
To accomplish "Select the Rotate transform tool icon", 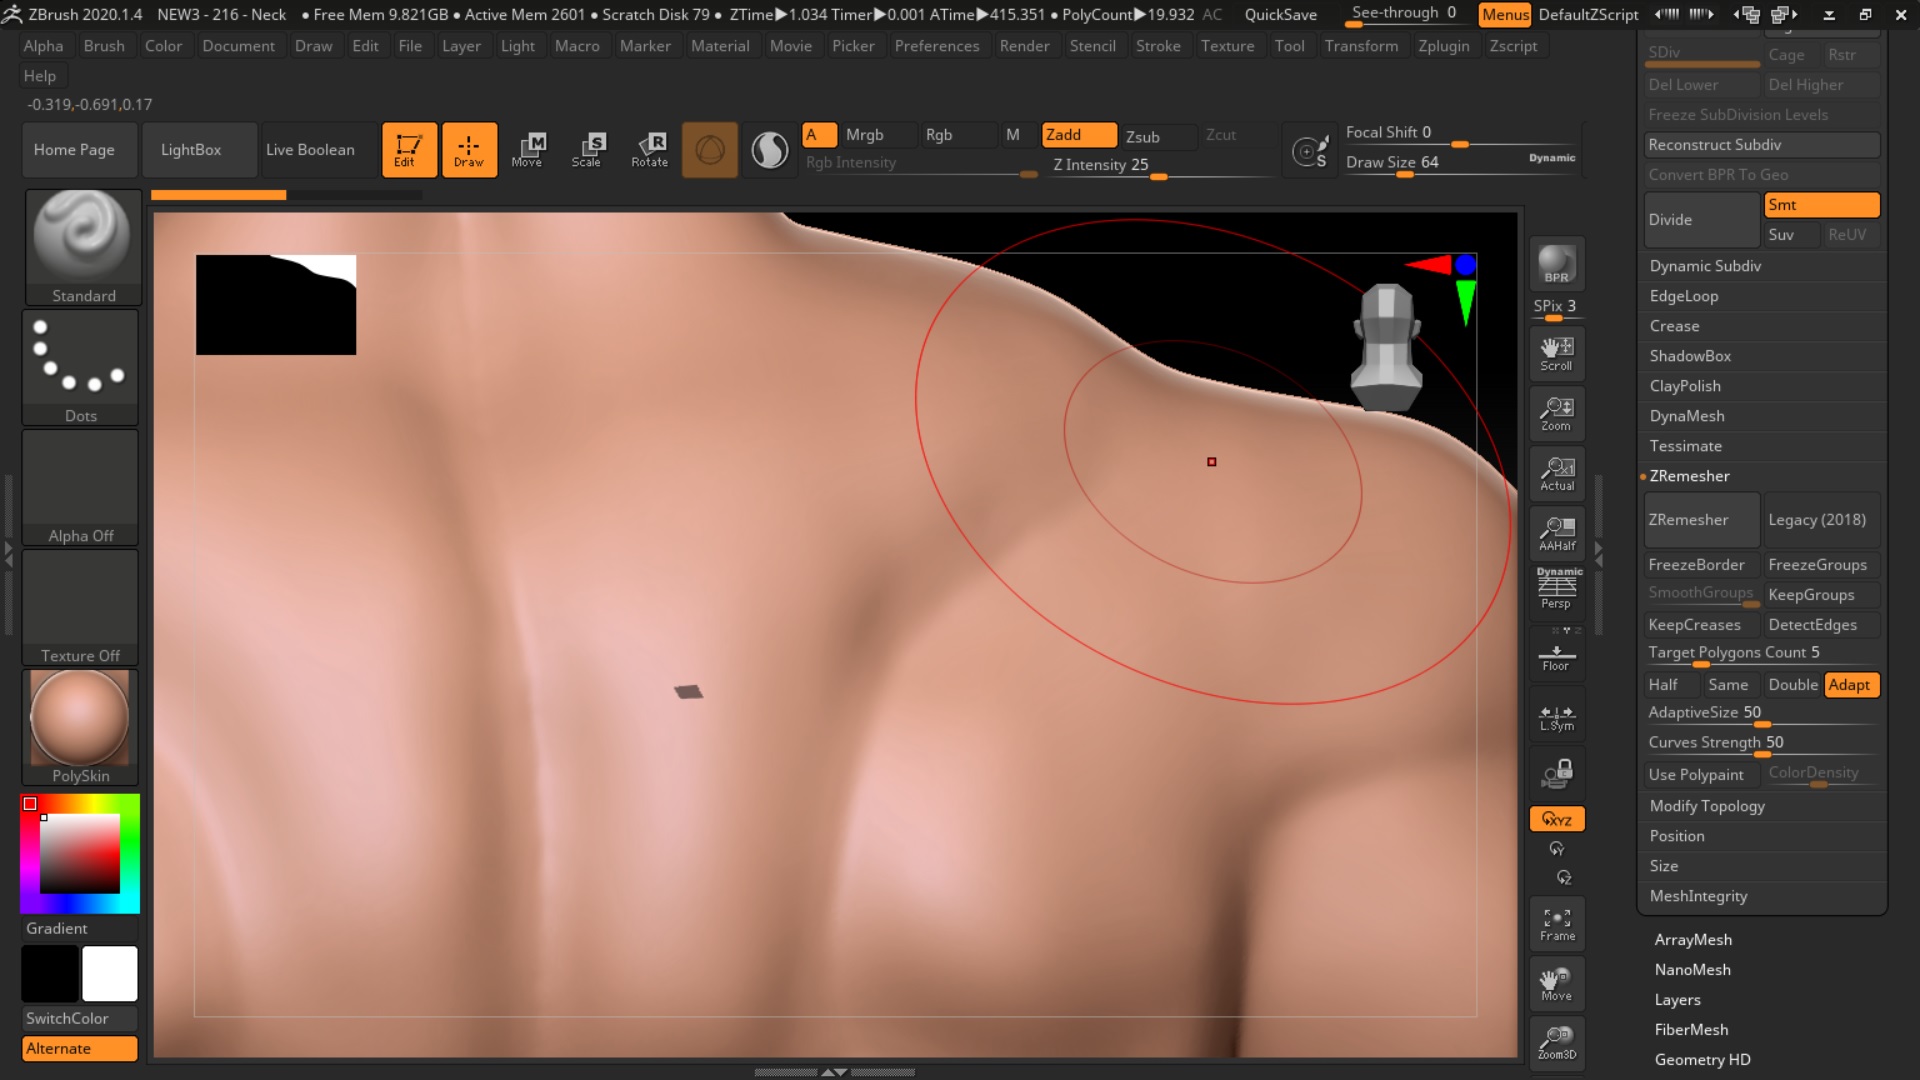I will coord(649,149).
